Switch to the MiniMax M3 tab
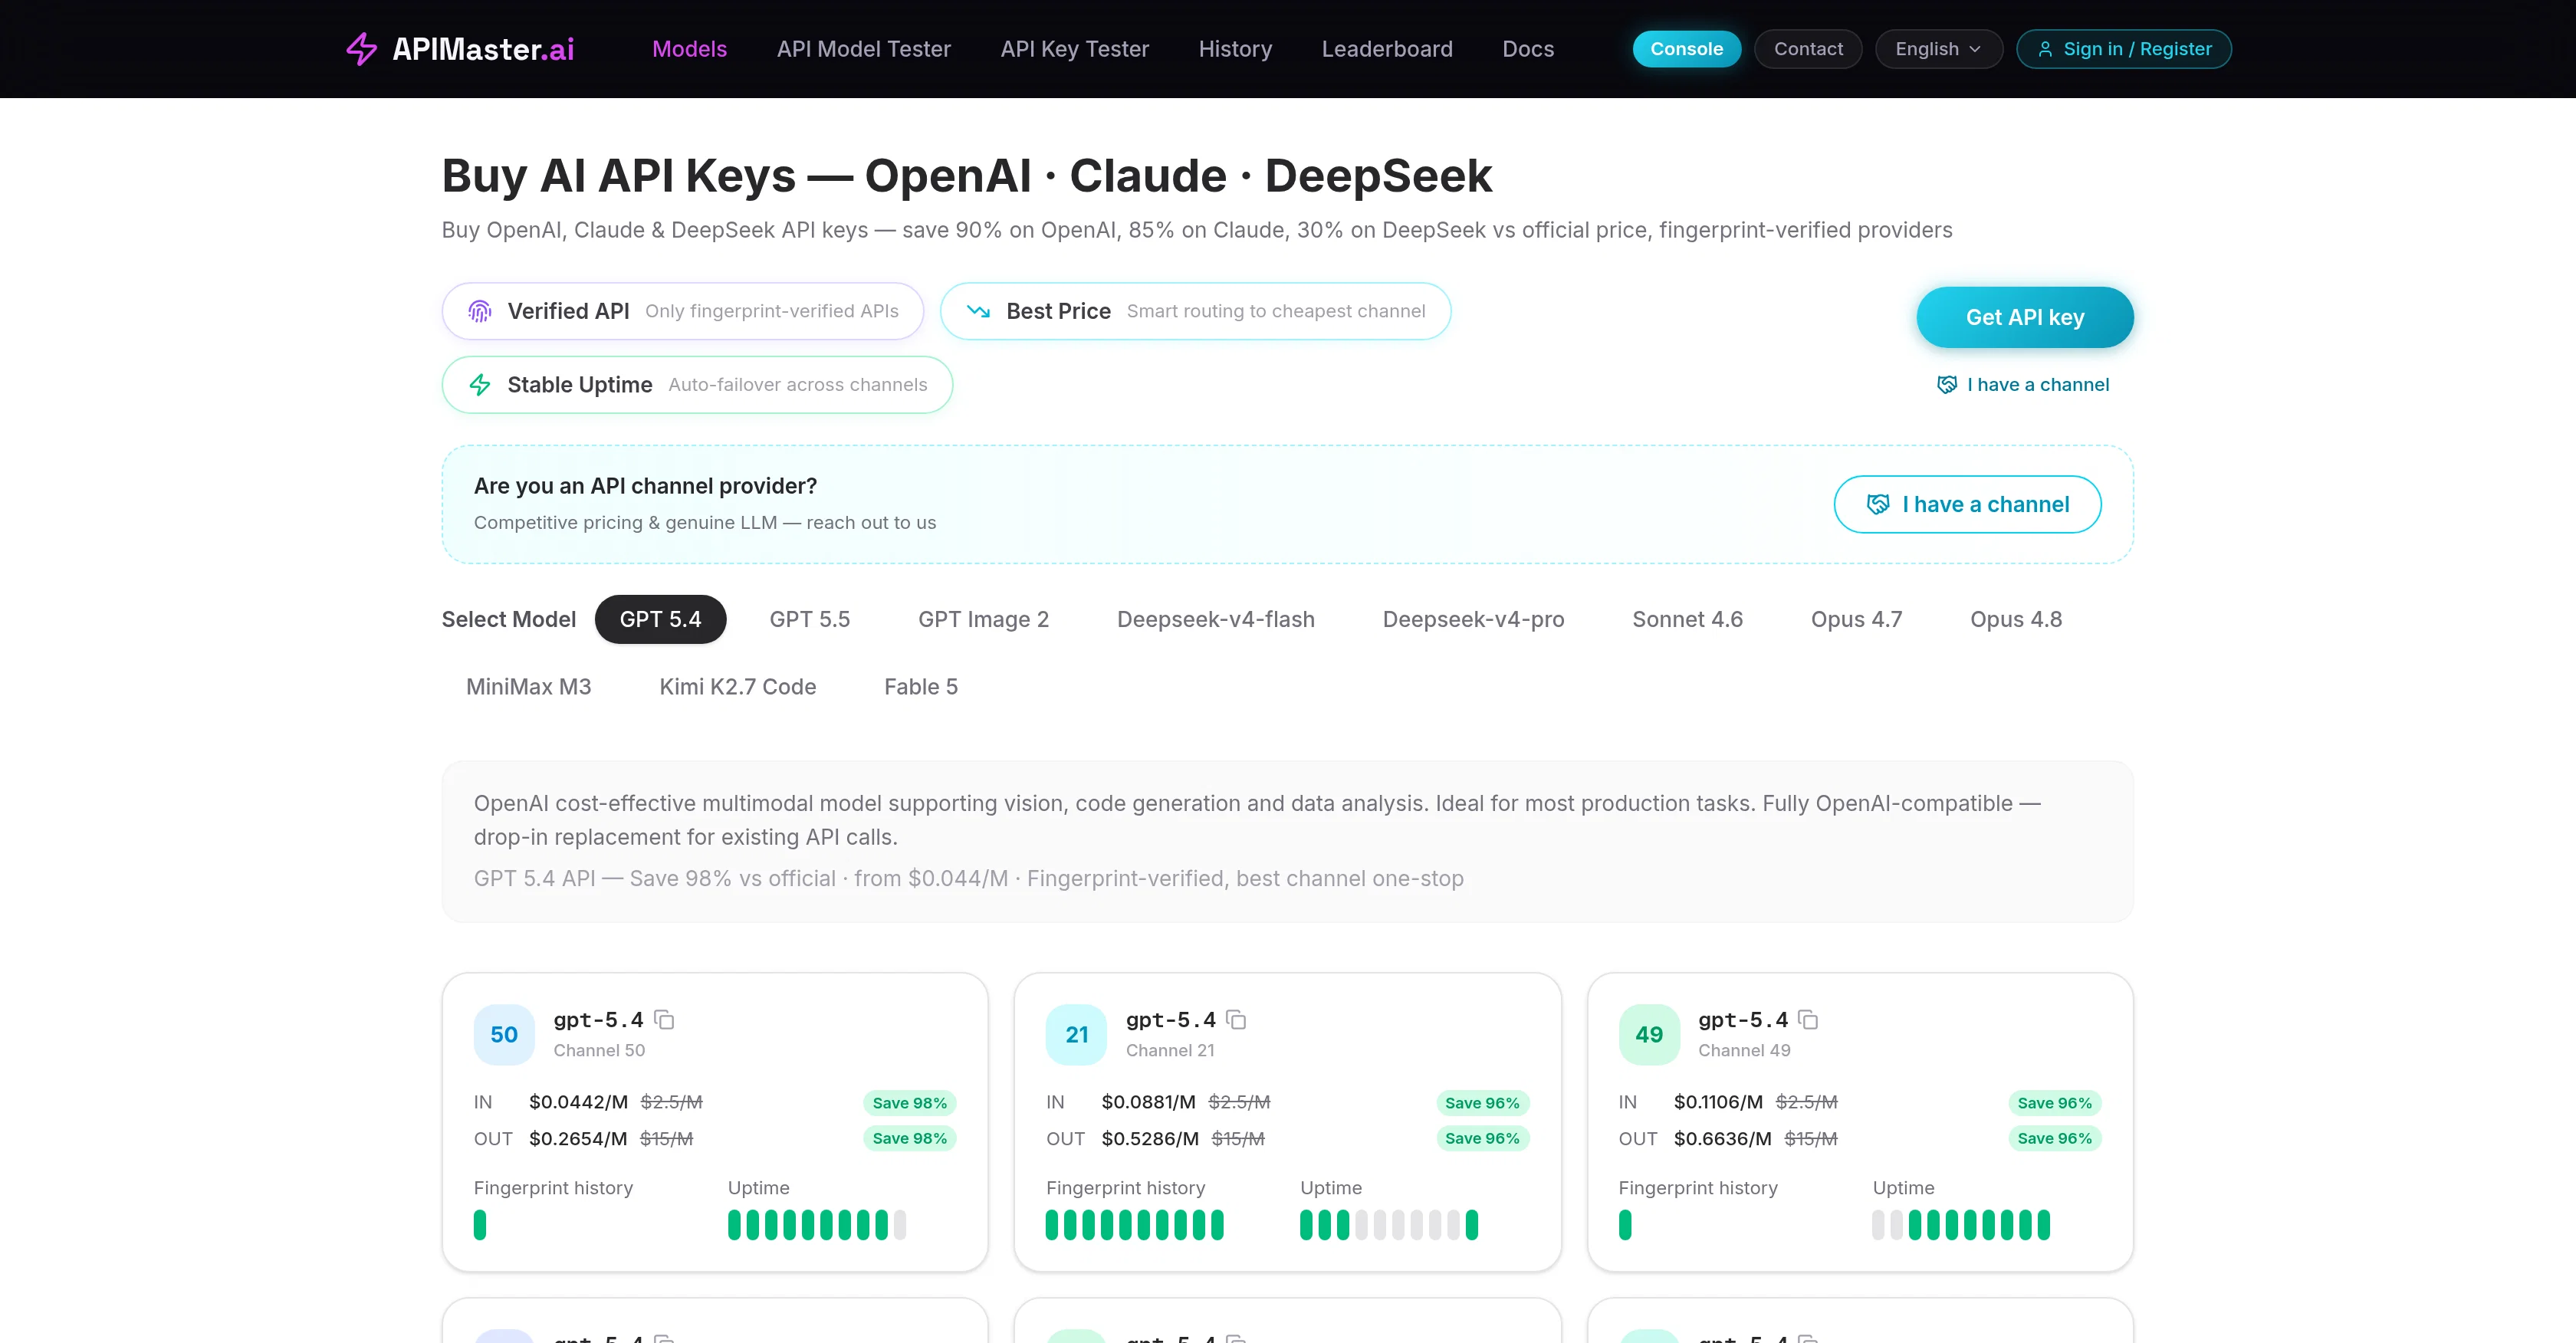 point(528,687)
